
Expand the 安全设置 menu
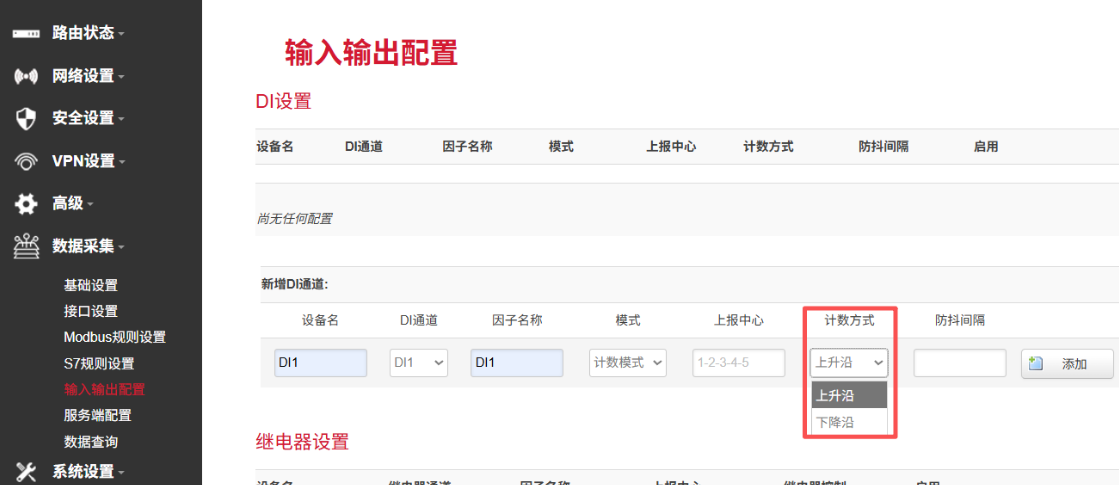pyautogui.click(x=88, y=118)
